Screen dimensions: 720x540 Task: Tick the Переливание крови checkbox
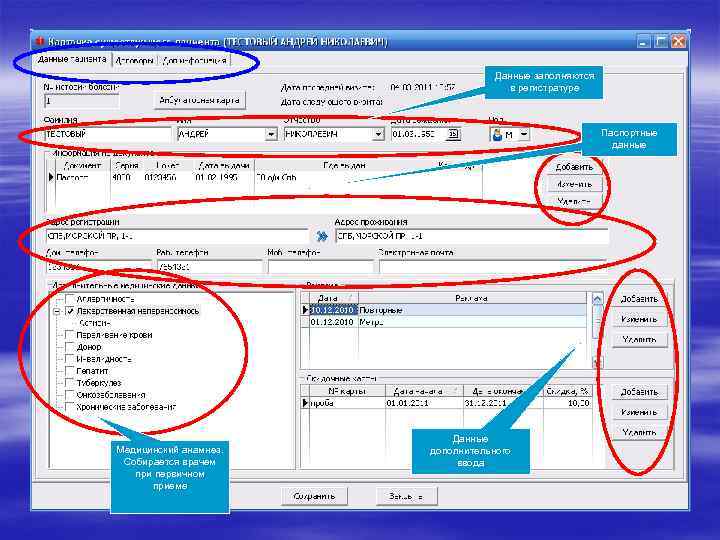70,335
